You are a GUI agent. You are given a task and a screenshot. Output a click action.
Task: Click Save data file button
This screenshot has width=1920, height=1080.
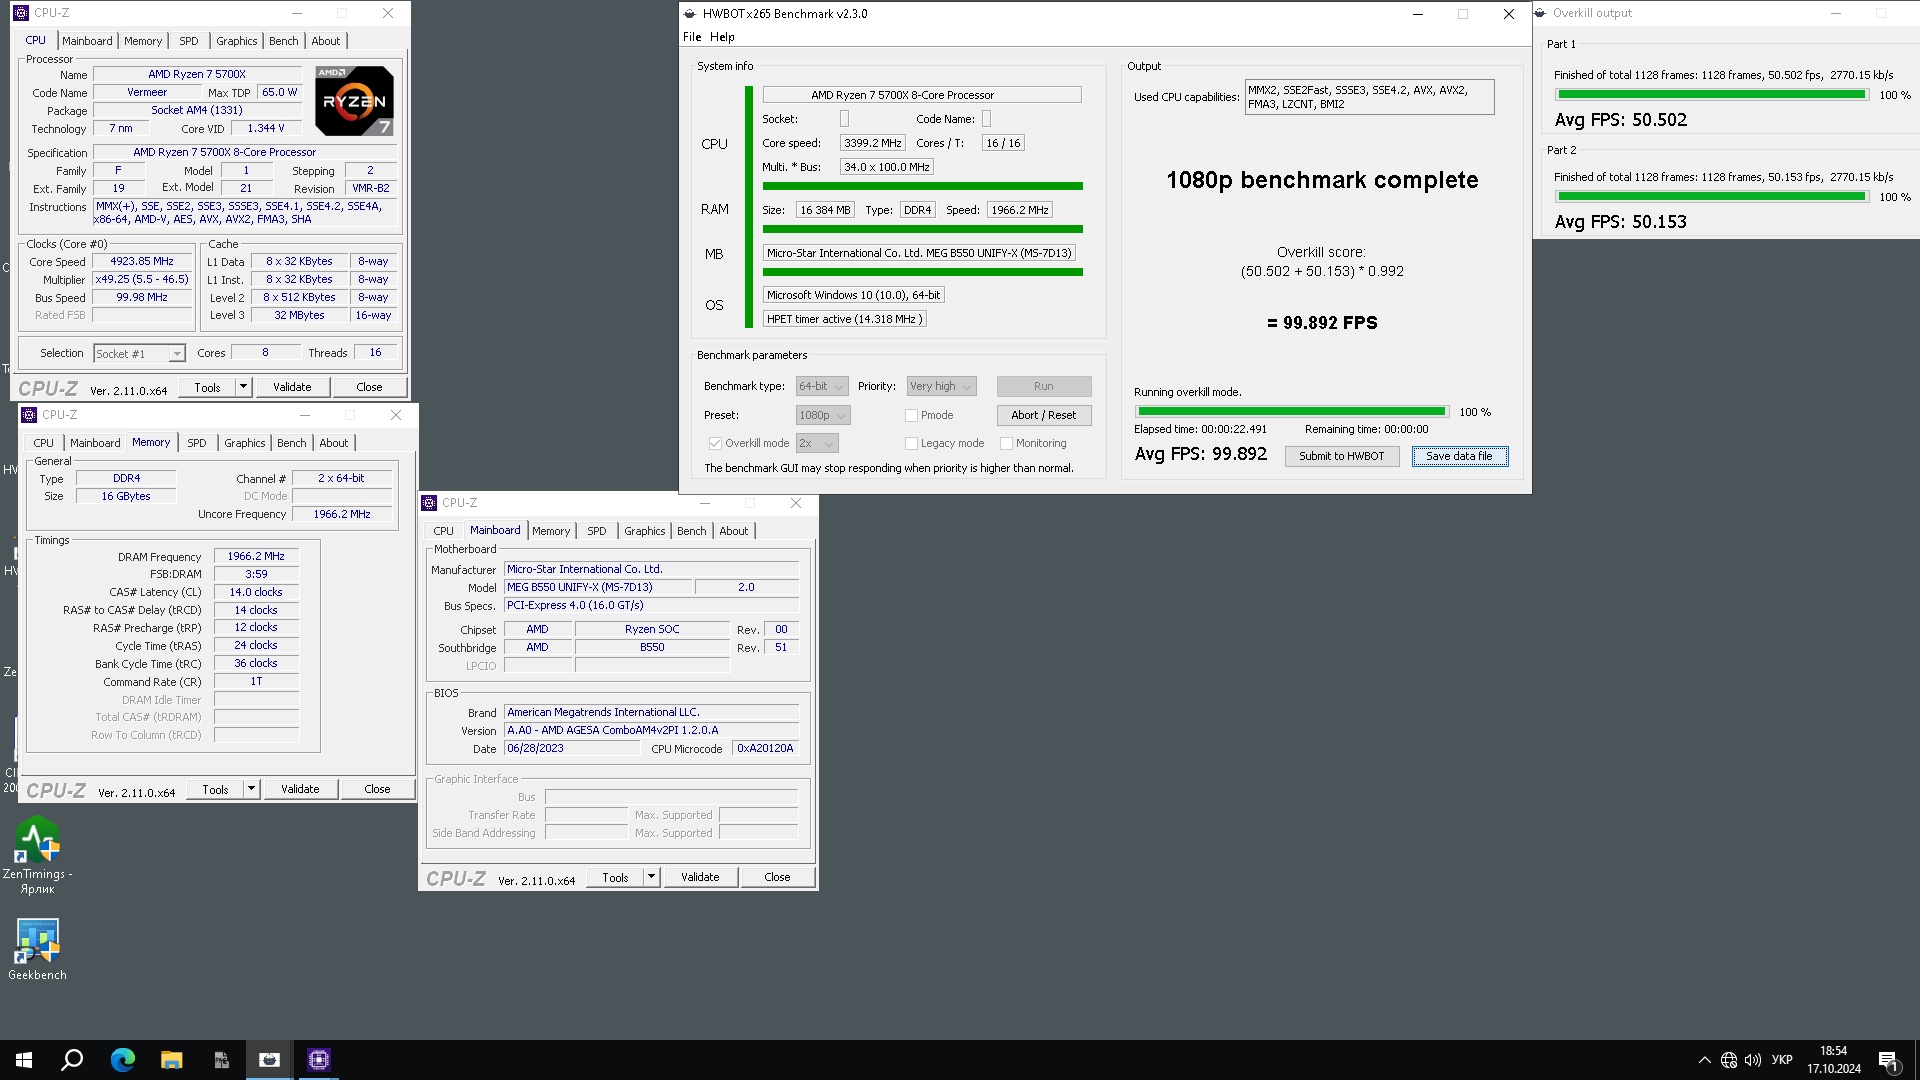(x=1459, y=456)
